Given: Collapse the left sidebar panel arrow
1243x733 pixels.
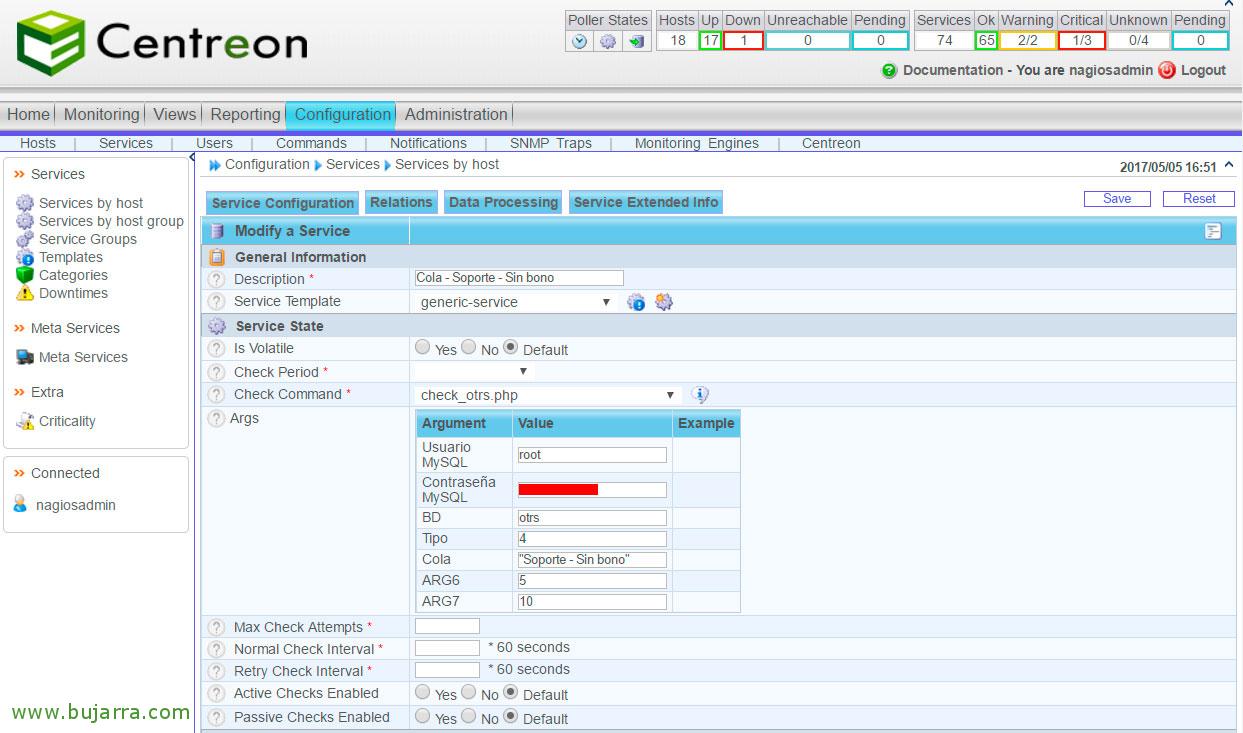Looking at the screenshot, I should (x=192, y=157).
